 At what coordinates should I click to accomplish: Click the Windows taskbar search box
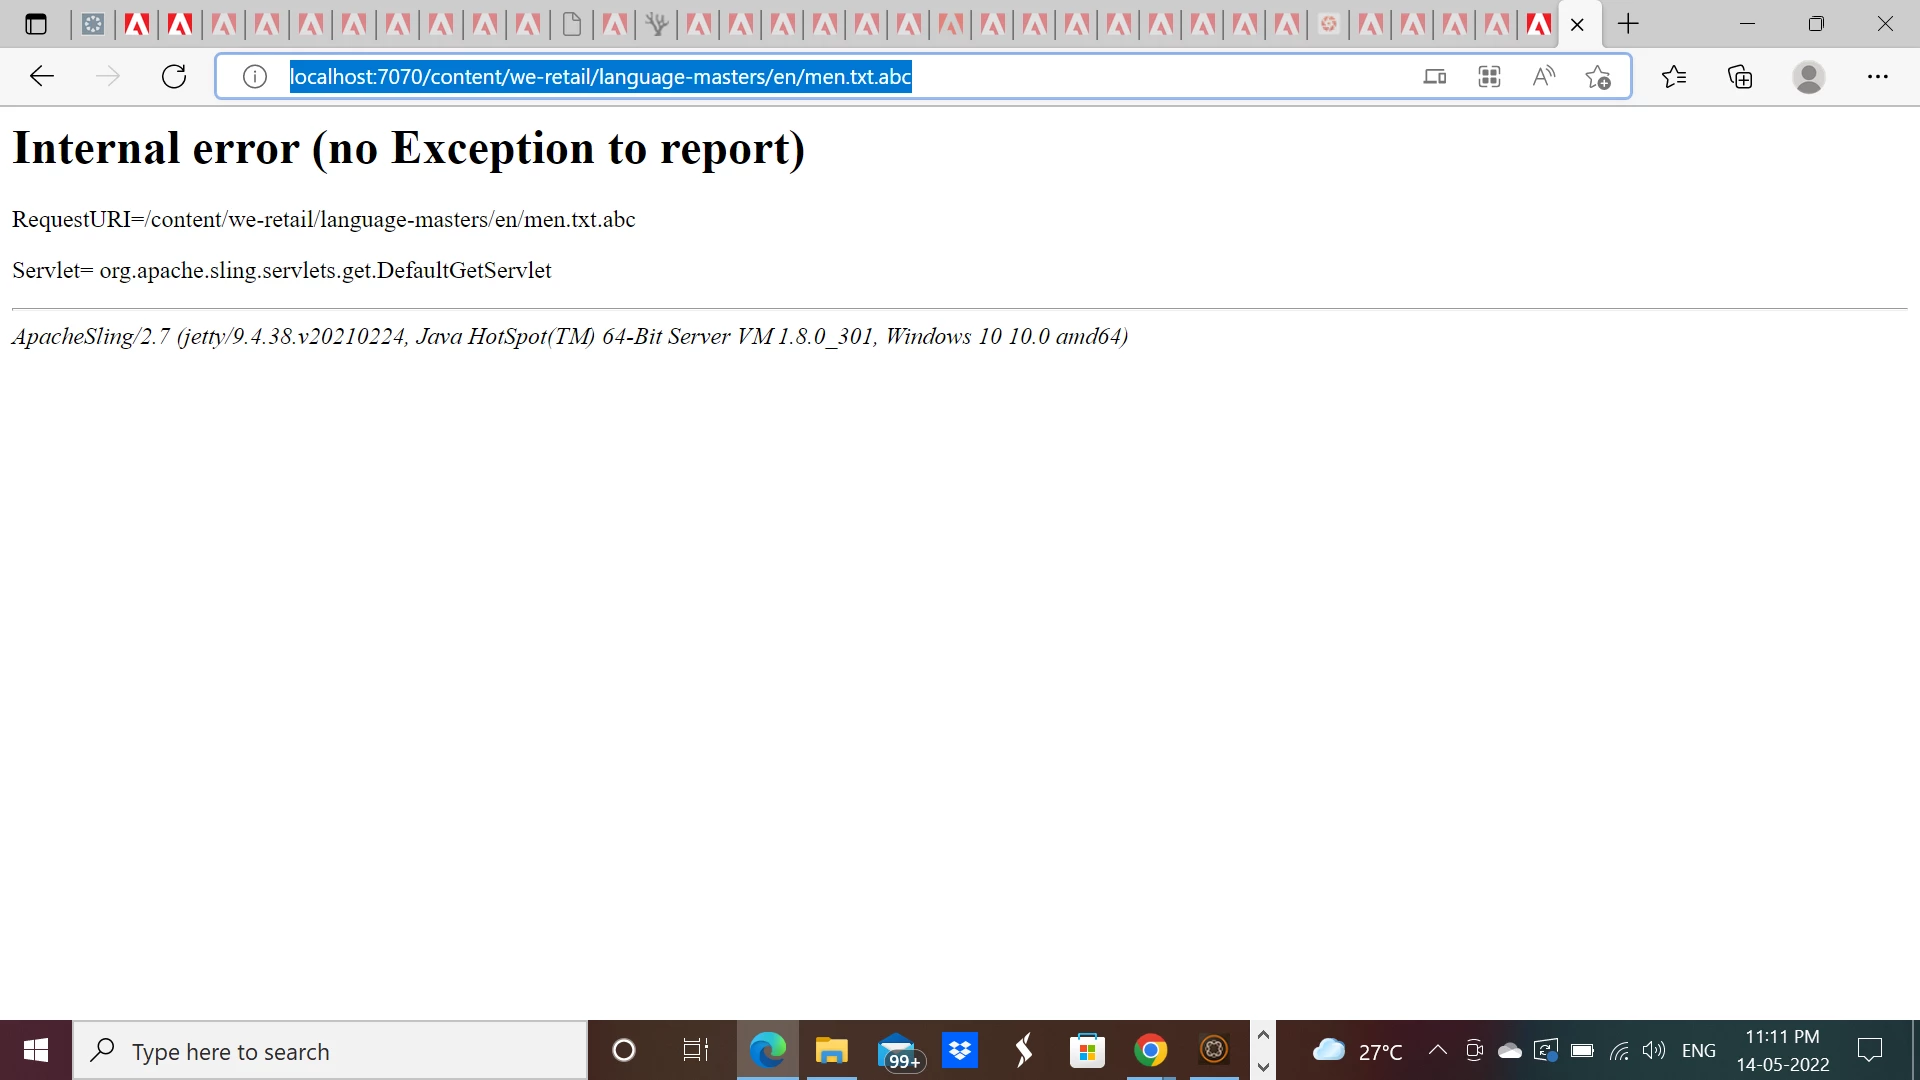tap(330, 1051)
